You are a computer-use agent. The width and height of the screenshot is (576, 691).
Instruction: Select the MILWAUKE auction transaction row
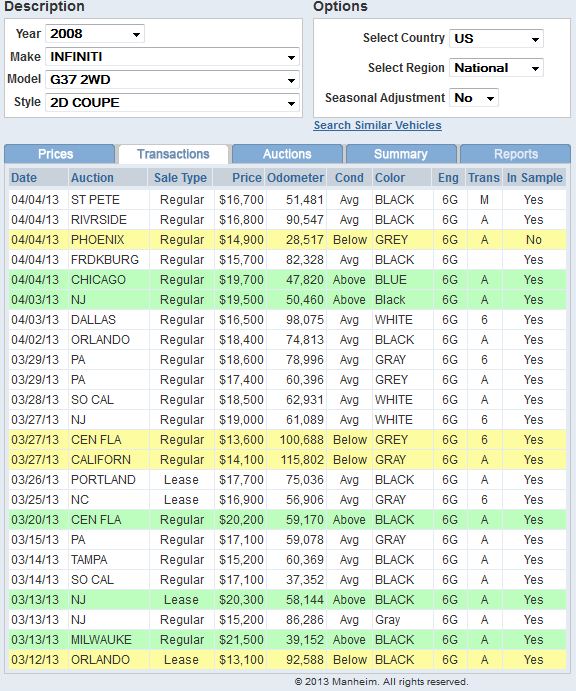point(287,640)
